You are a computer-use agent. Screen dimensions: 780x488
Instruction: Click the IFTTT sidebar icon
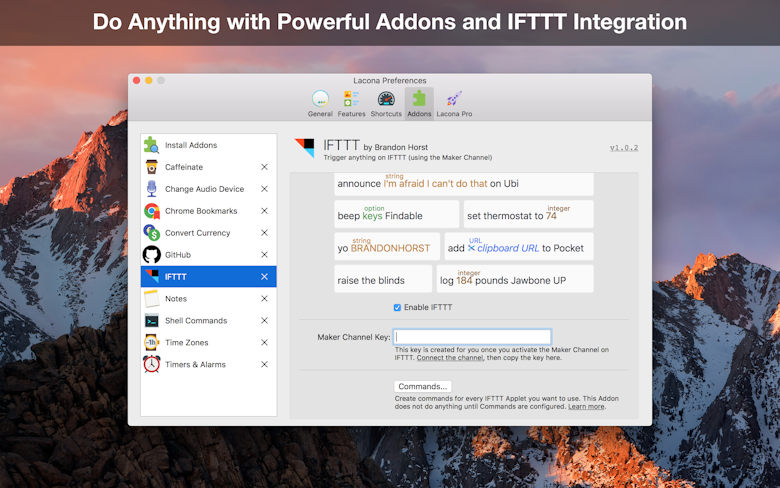pyautogui.click(x=152, y=277)
